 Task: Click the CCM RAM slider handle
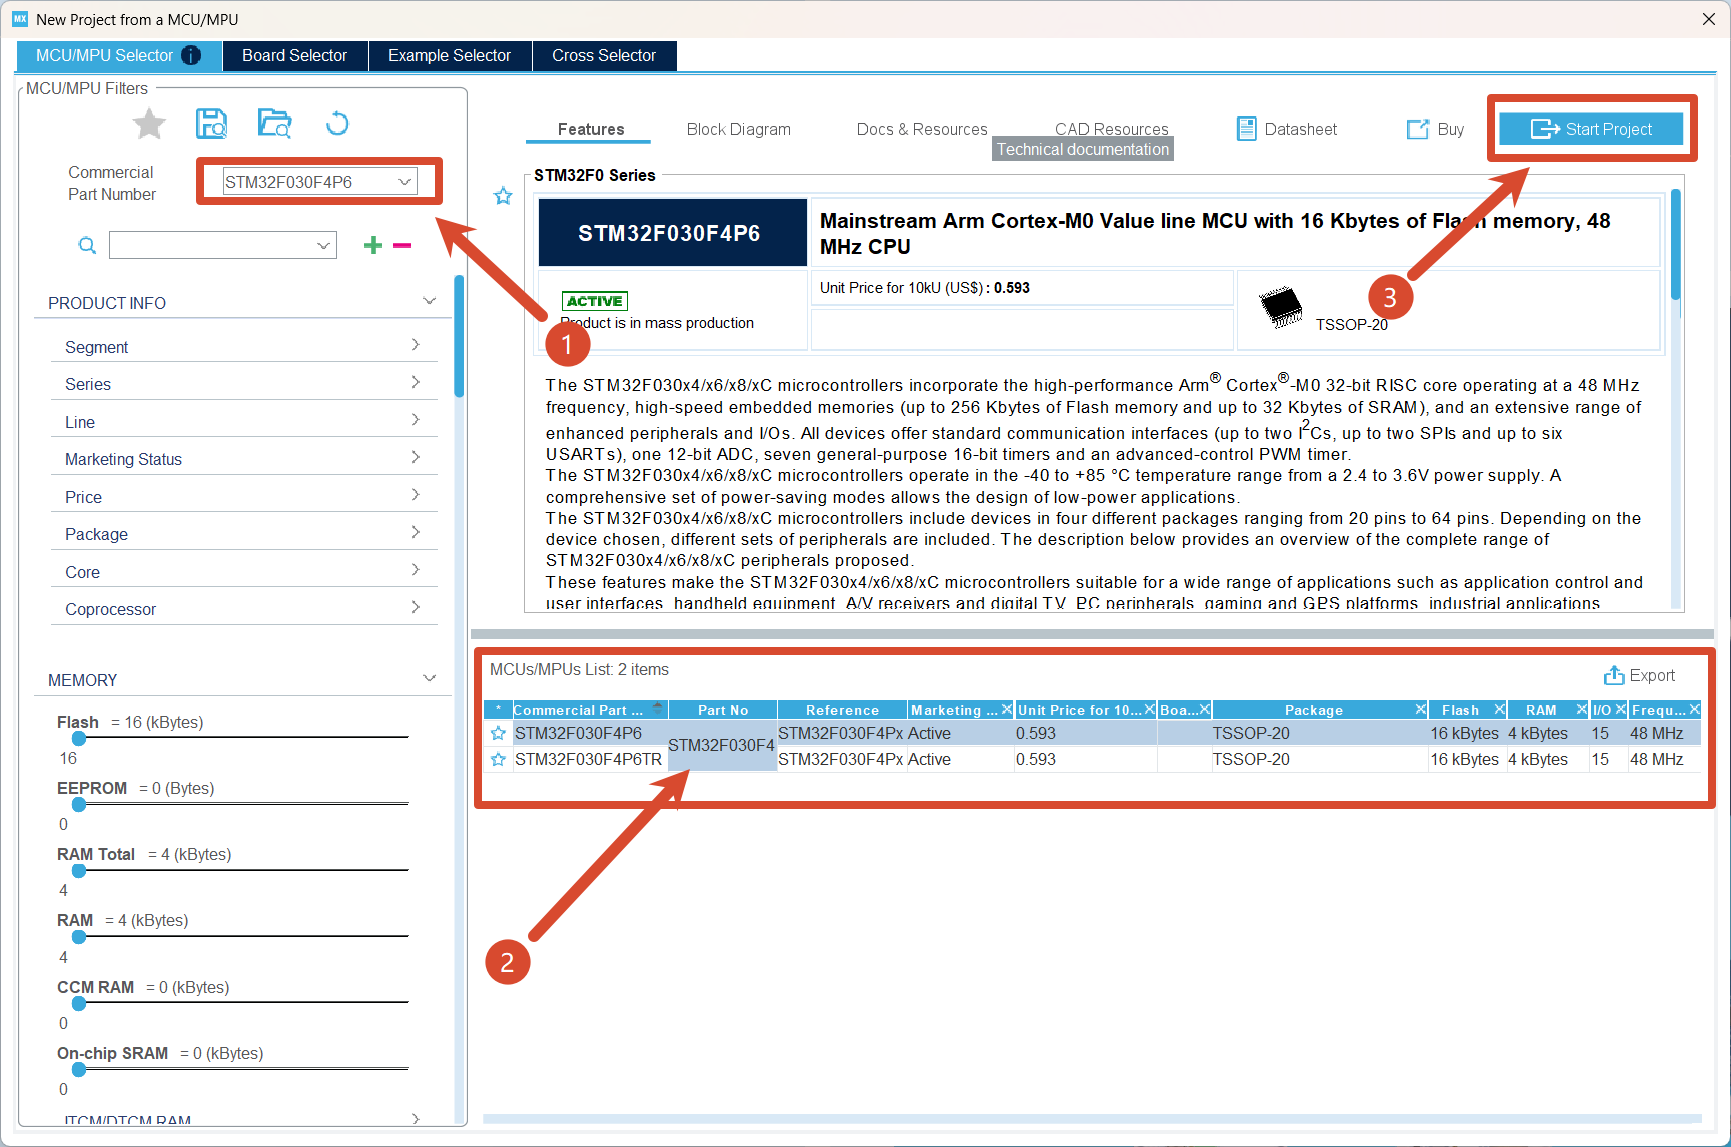pyautogui.click(x=79, y=1003)
